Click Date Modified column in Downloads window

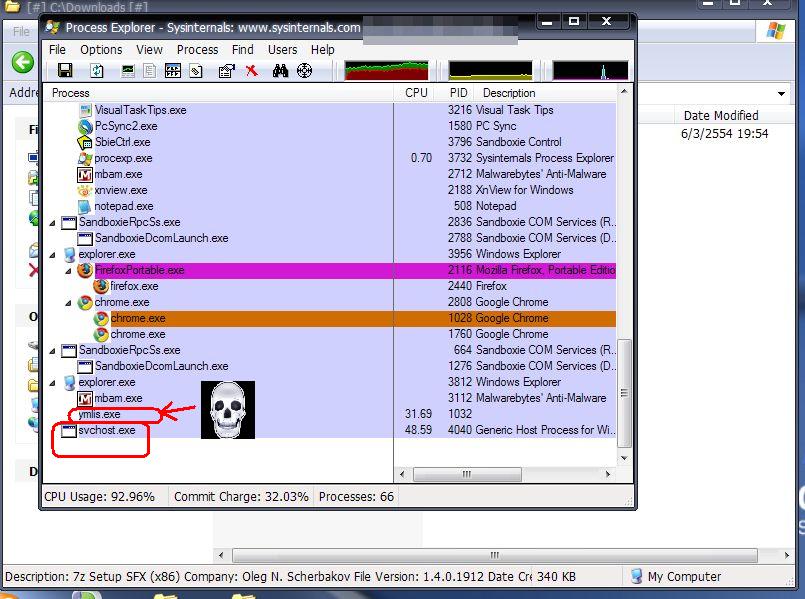pyautogui.click(x=721, y=115)
